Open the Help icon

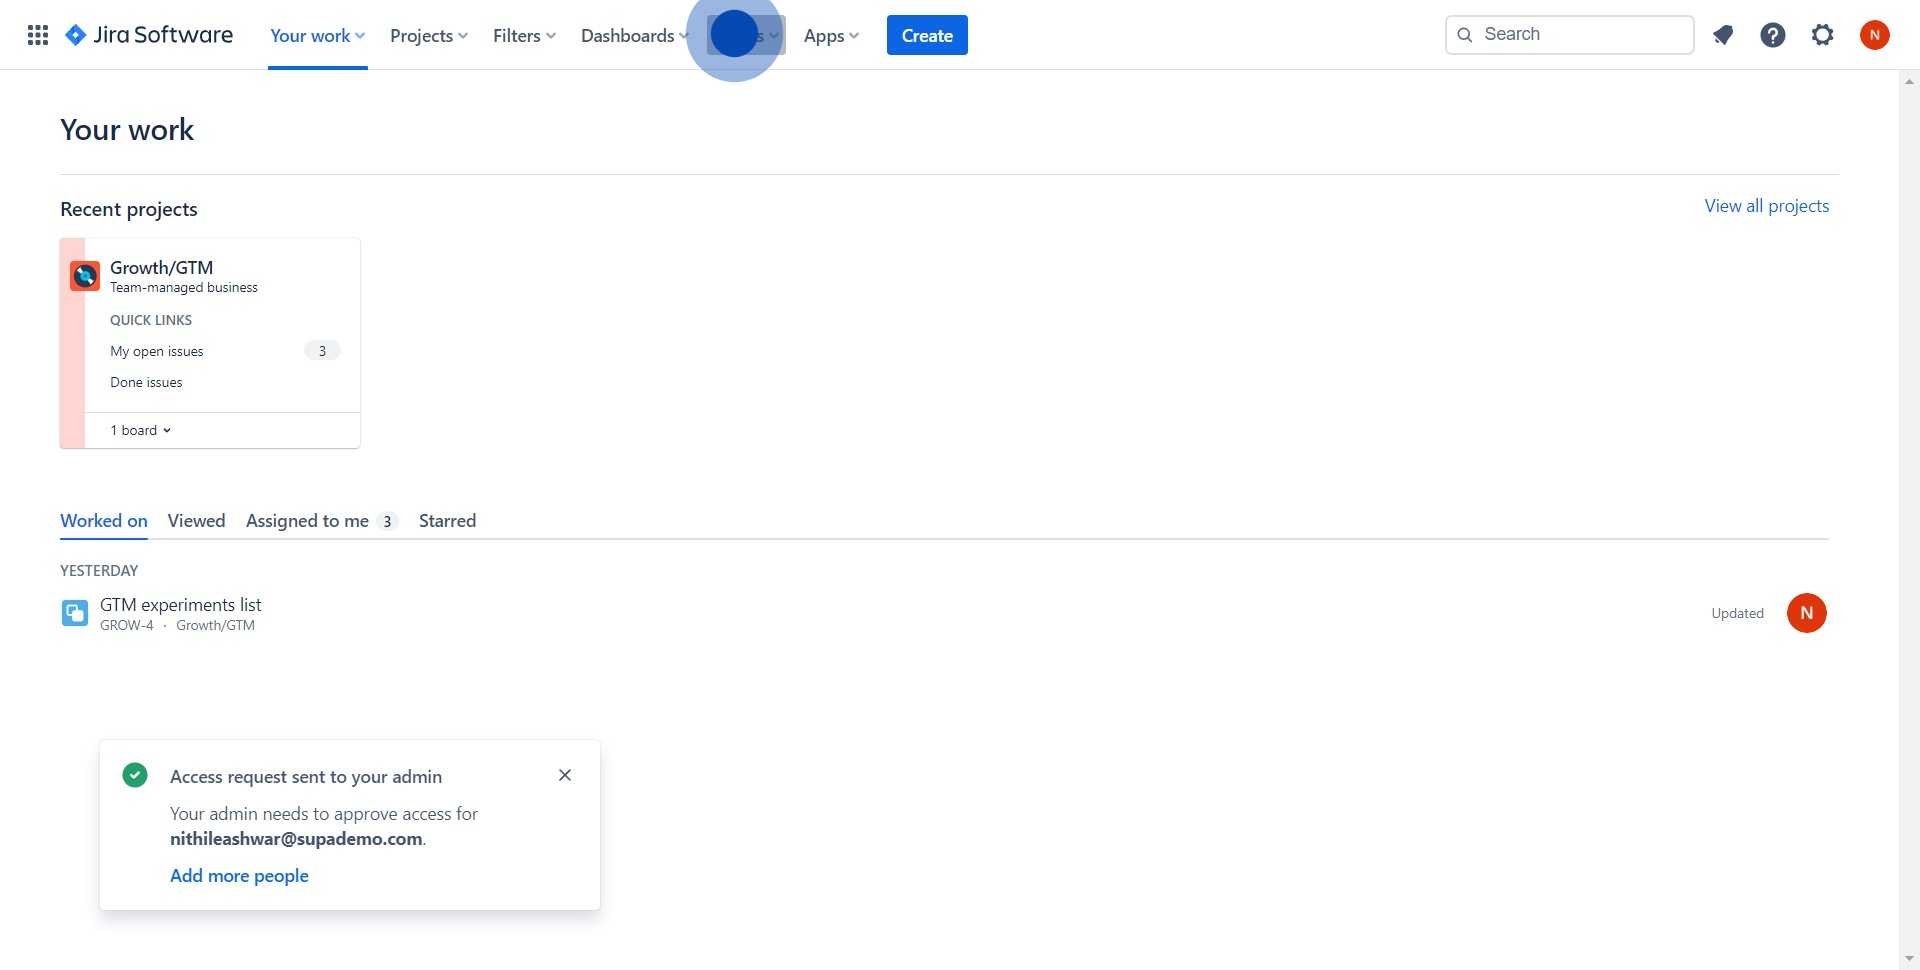tap(1772, 34)
